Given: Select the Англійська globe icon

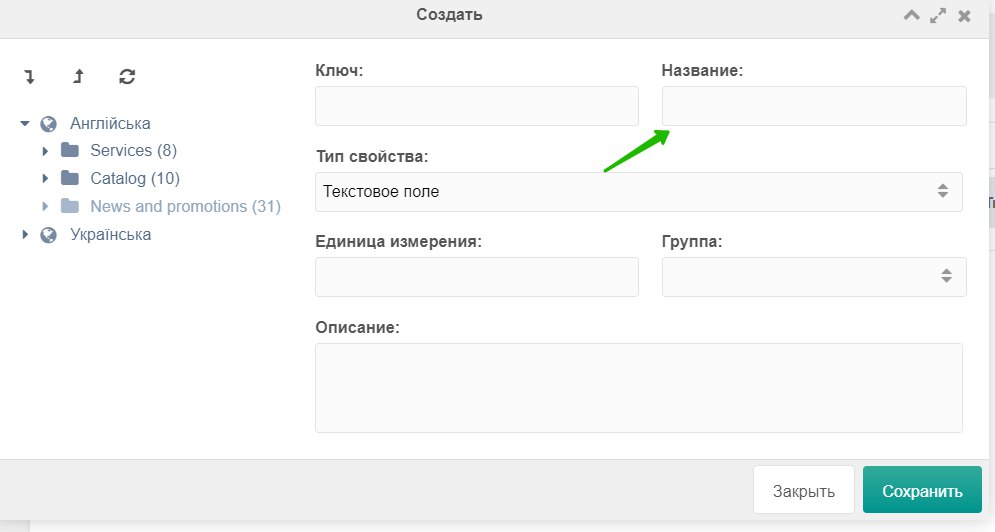Looking at the screenshot, I should [x=48, y=124].
